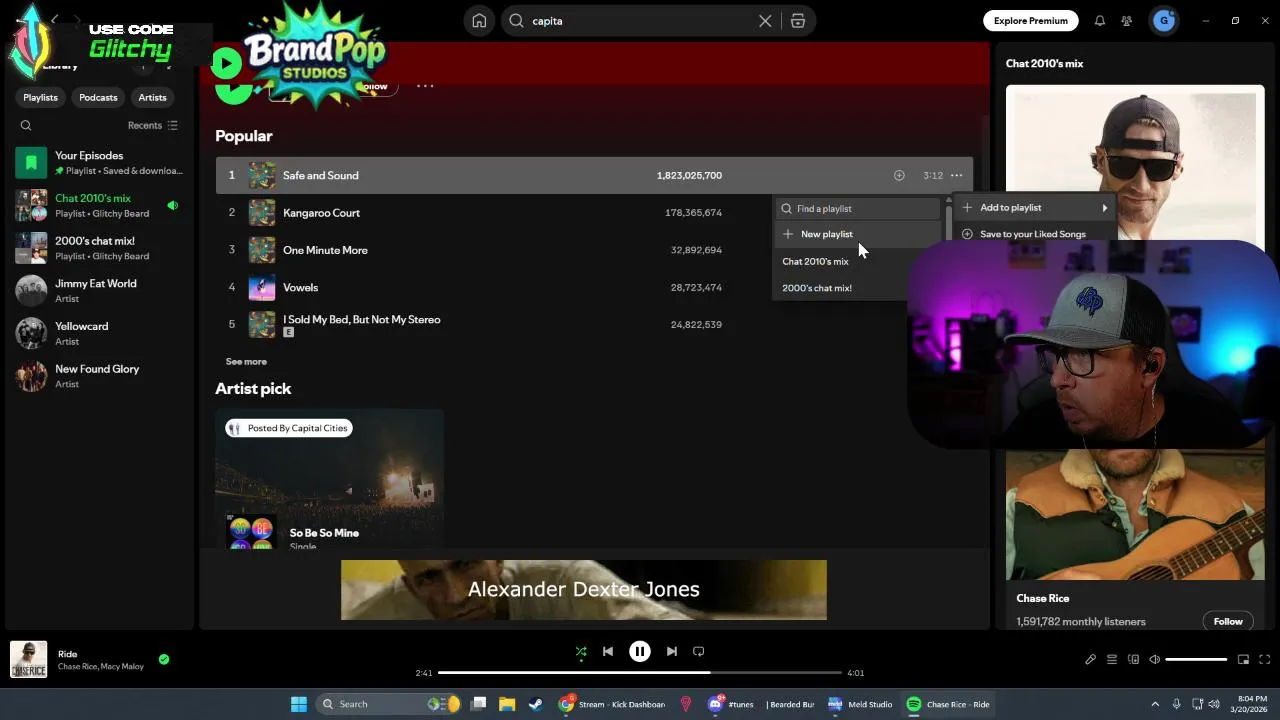Open the New Found Glory artist item

coord(98,376)
